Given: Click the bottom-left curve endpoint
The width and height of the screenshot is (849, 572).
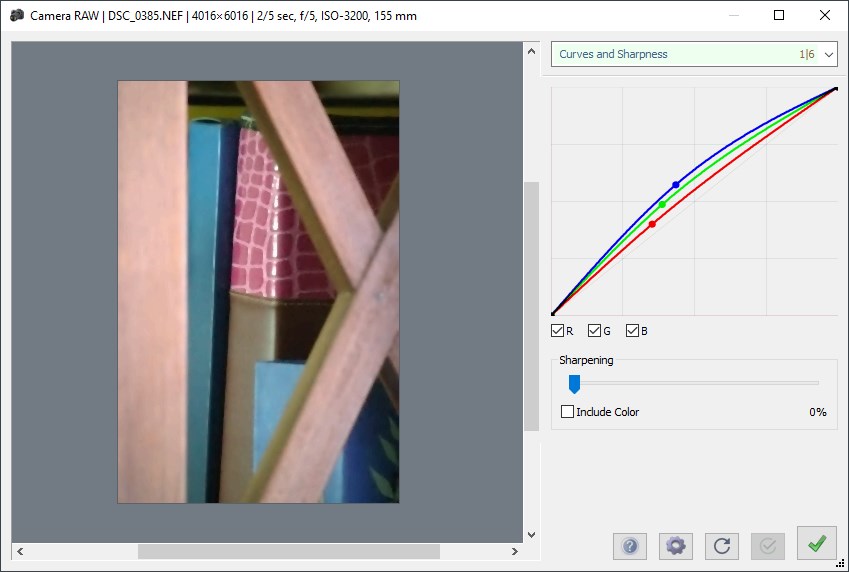Looking at the screenshot, I should 553,314.
